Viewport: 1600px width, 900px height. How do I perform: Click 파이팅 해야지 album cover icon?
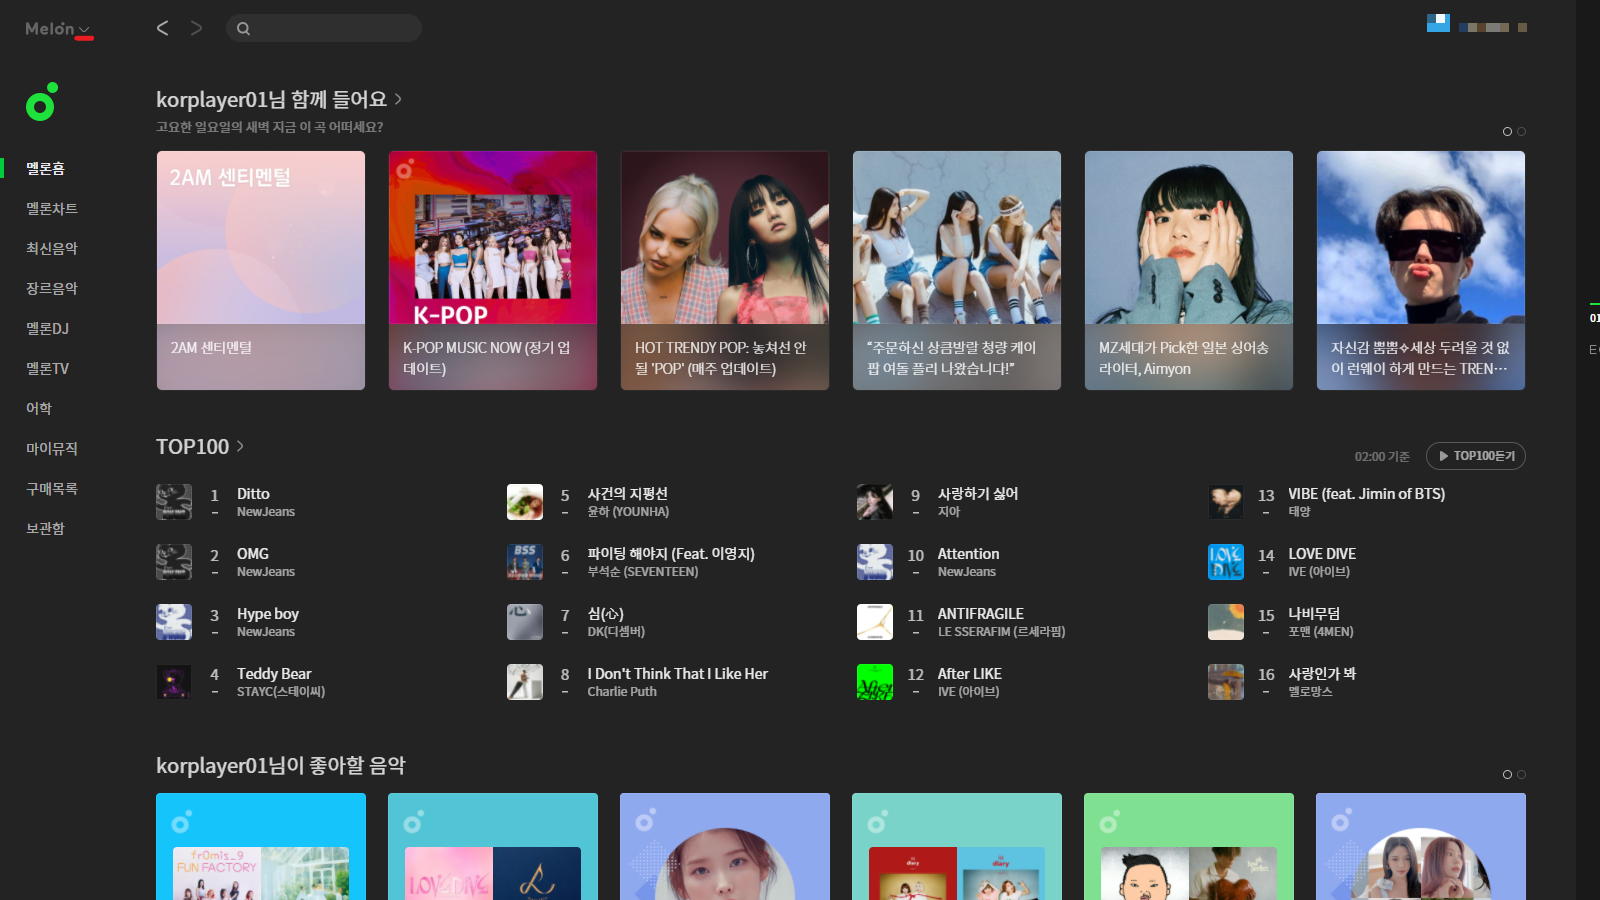click(x=525, y=562)
